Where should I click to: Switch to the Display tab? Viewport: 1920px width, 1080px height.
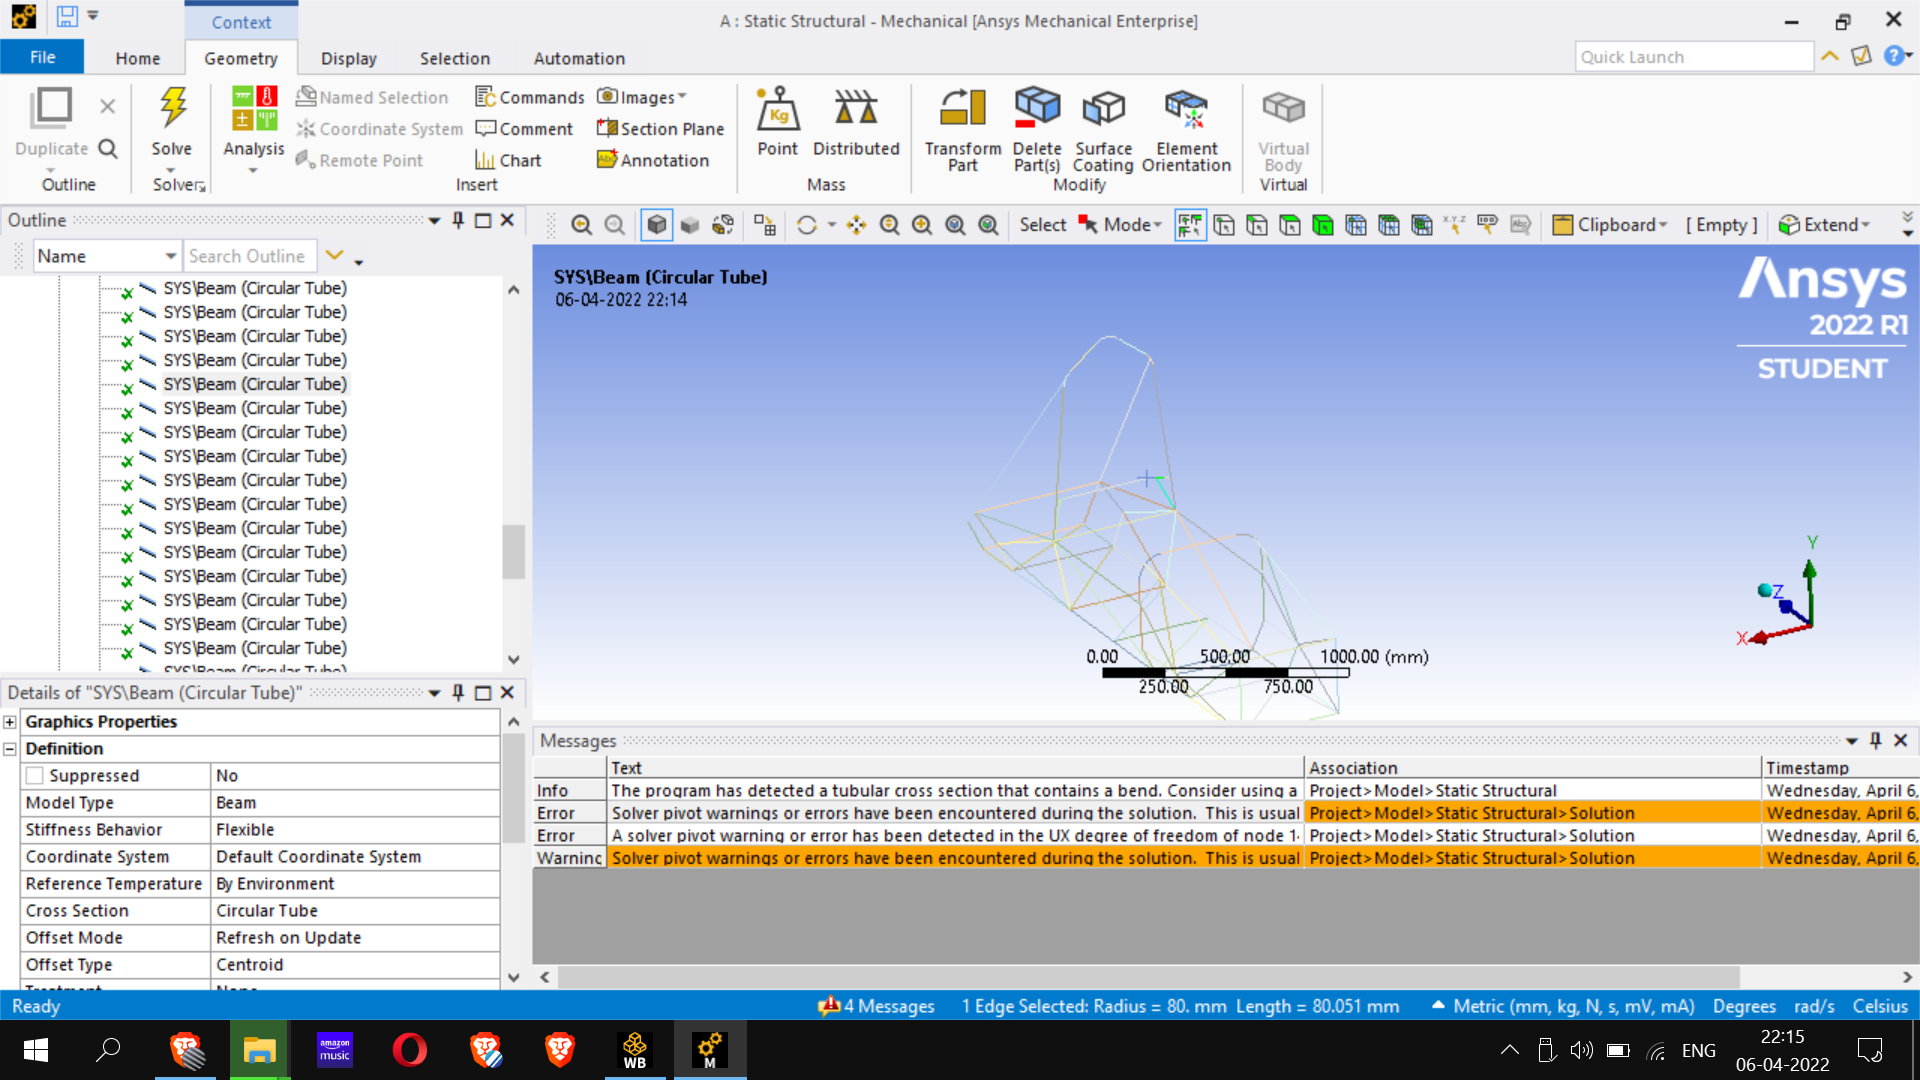tap(348, 58)
